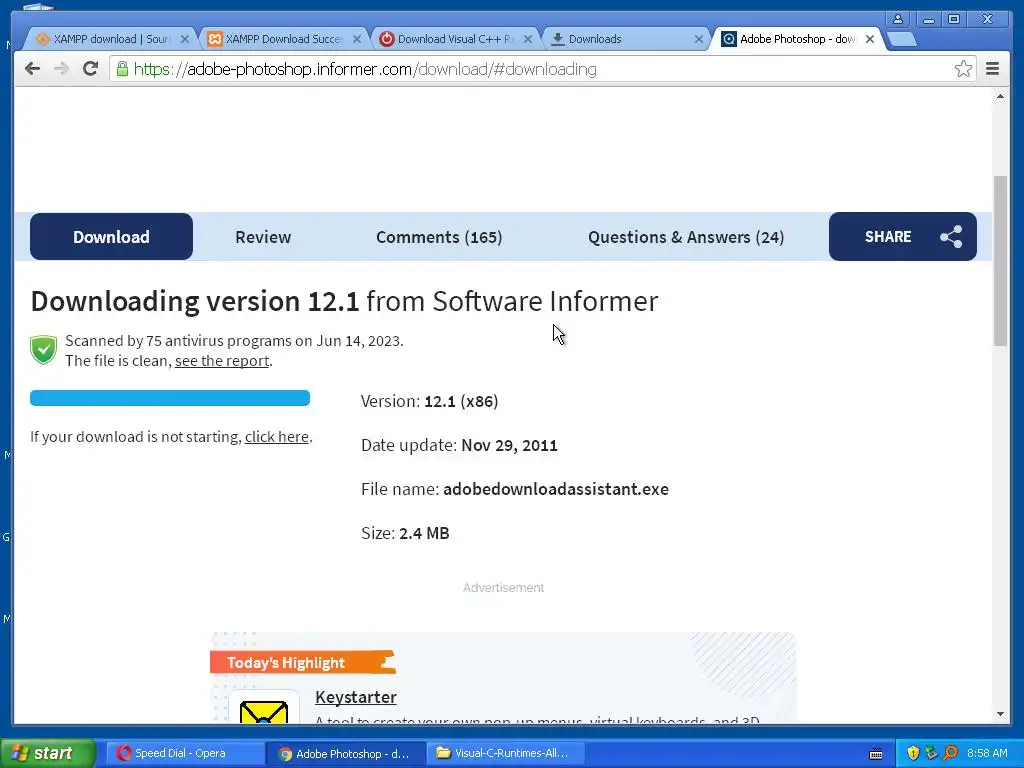The image size is (1024, 768).
Task: Switch to Speed Dial - Opera taskbar window
Action: [x=185, y=753]
